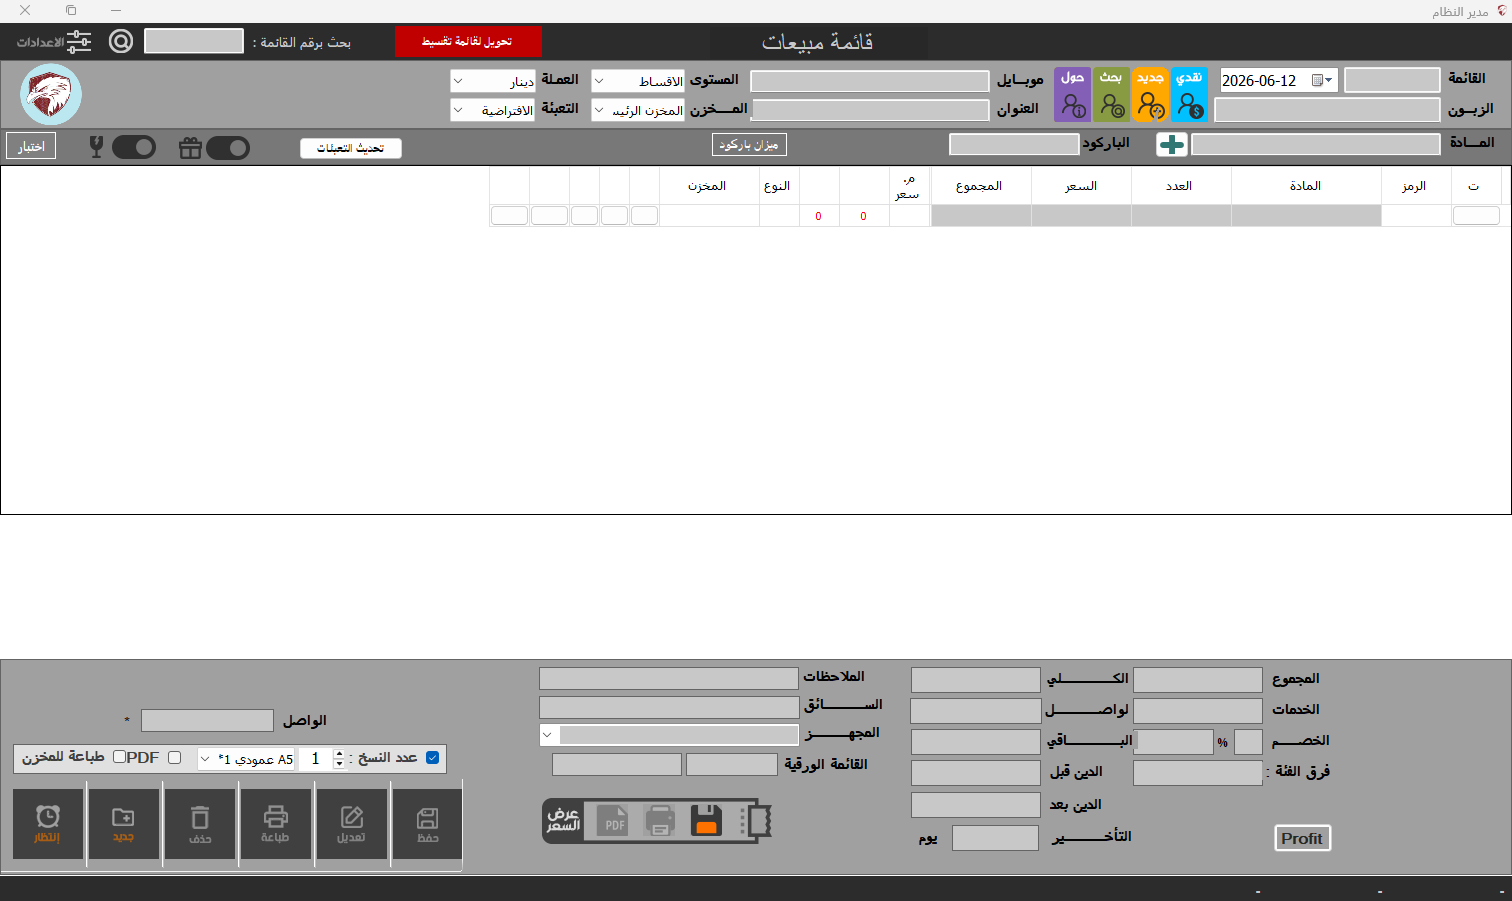Click the @ search icon beside invoice number
Image resolution: width=1512 pixels, height=901 pixels.
(121, 41)
